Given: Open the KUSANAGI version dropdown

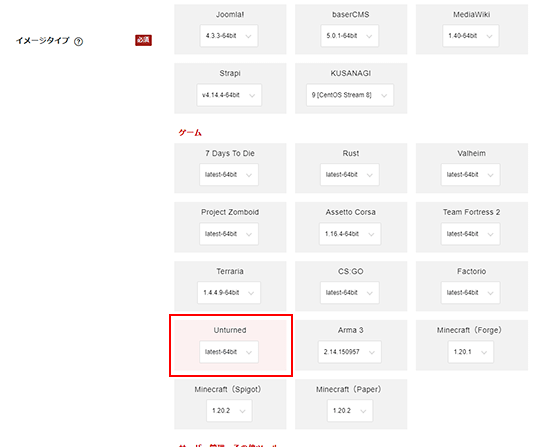Looking at the screenshot, I should 350,95.
